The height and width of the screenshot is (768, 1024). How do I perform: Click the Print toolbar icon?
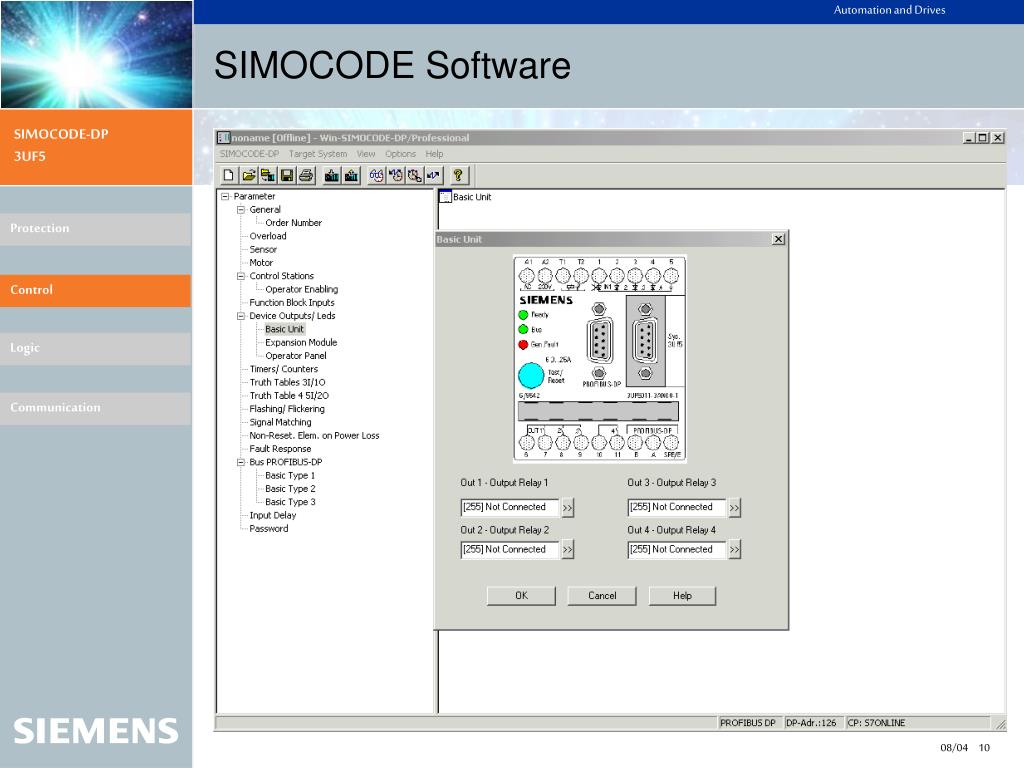click(x=306, y=175)
